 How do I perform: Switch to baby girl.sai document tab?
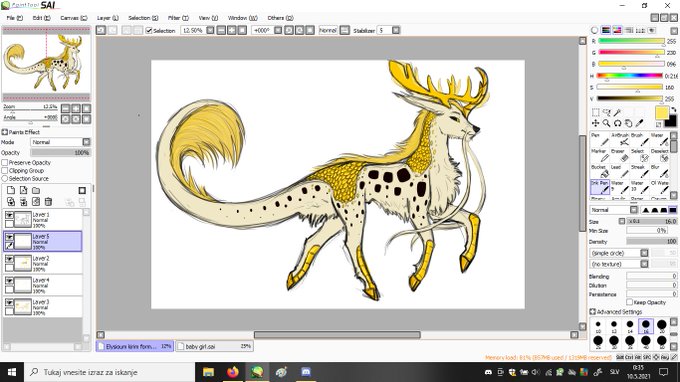(x=214, y=346)
